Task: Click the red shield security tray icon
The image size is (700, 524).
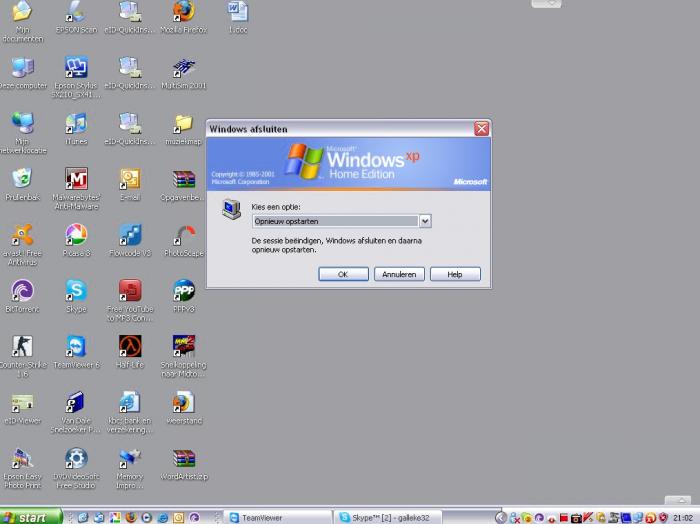Action: pos(663,517)
